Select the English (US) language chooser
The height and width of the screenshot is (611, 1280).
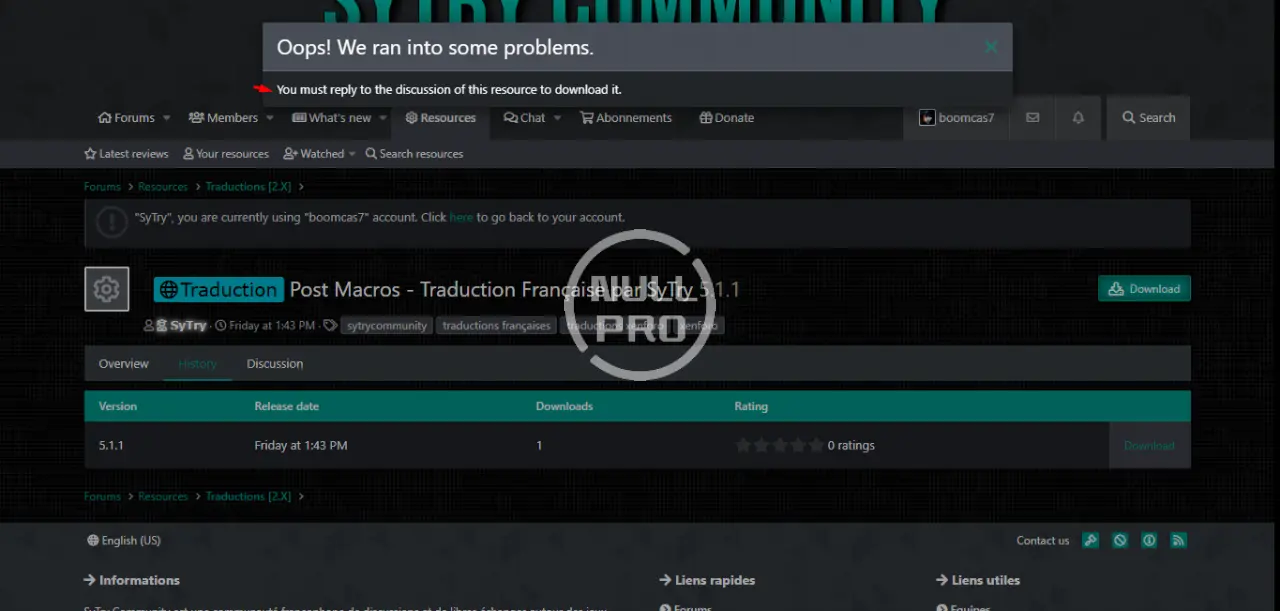pyautogui.click(x=124, y=541)
